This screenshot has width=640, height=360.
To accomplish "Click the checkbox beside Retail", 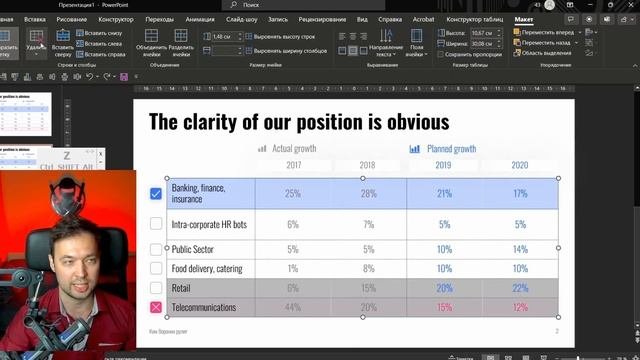I will click(156, 288).
